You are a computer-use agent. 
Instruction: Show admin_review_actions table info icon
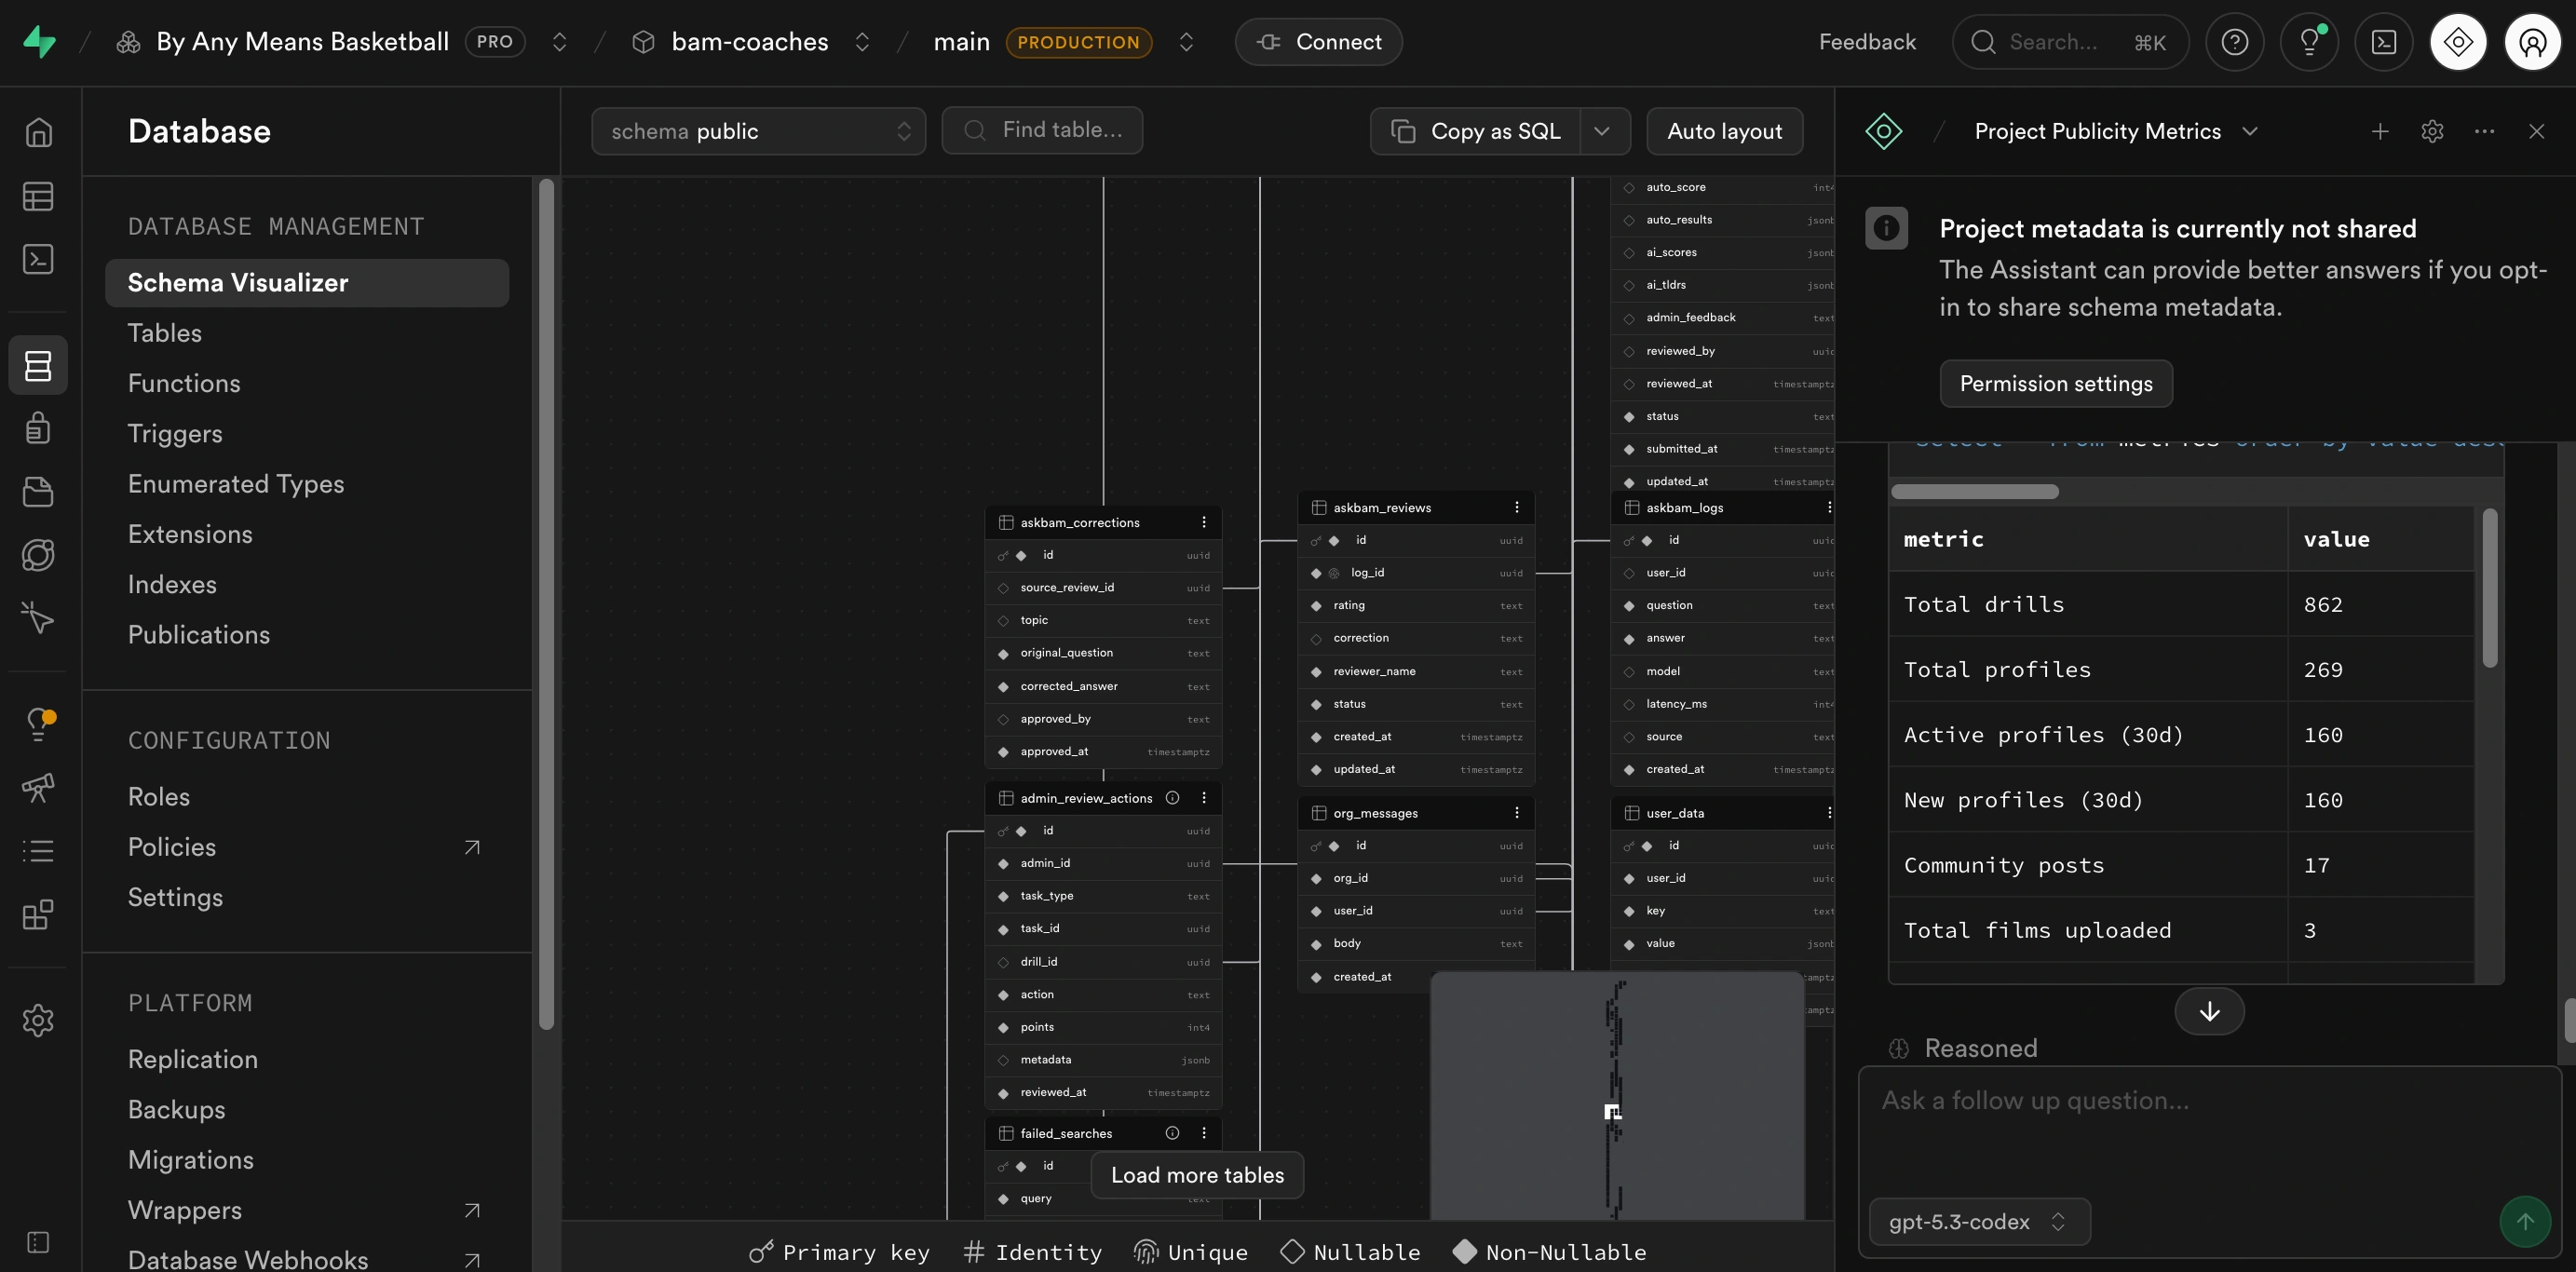[x=1172, y=798]
